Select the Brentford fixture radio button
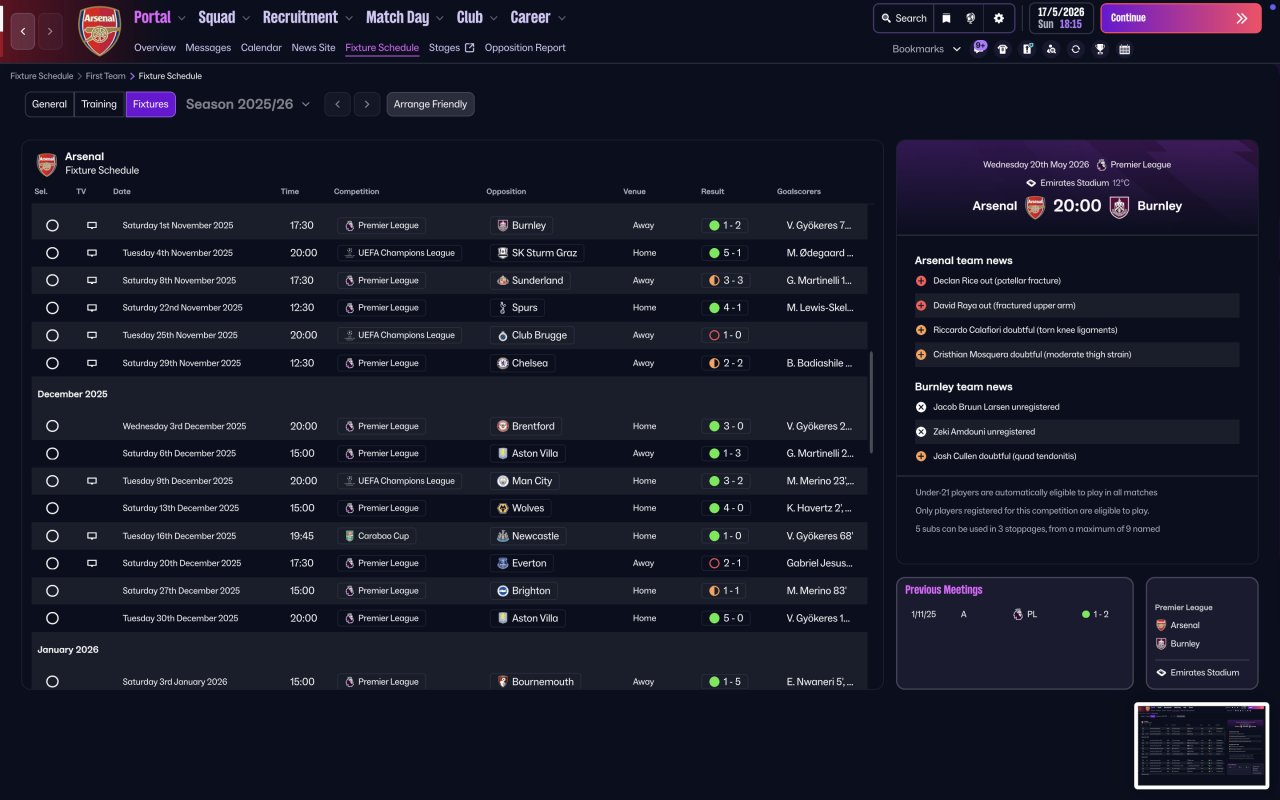Image resolution: width=1280 pixels, height=800 pixels. tap(52, 426)
